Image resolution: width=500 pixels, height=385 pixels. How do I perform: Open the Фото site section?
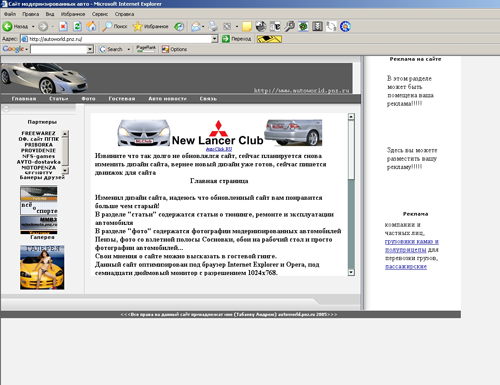click(88, 99)
